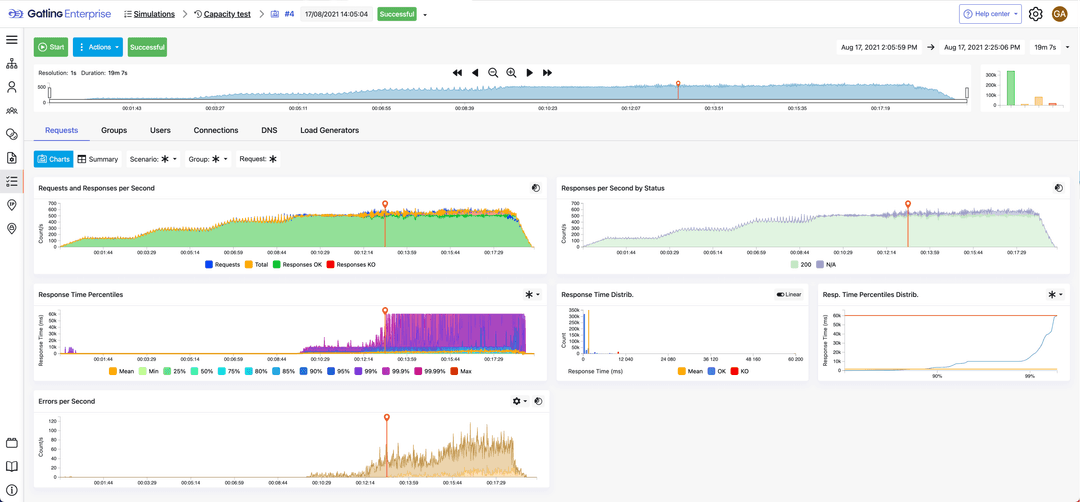Toggle Linear scale on Response Time Distrib
Screen dimensions: 1080x502
pyautogui.click(x=789, y=295)
